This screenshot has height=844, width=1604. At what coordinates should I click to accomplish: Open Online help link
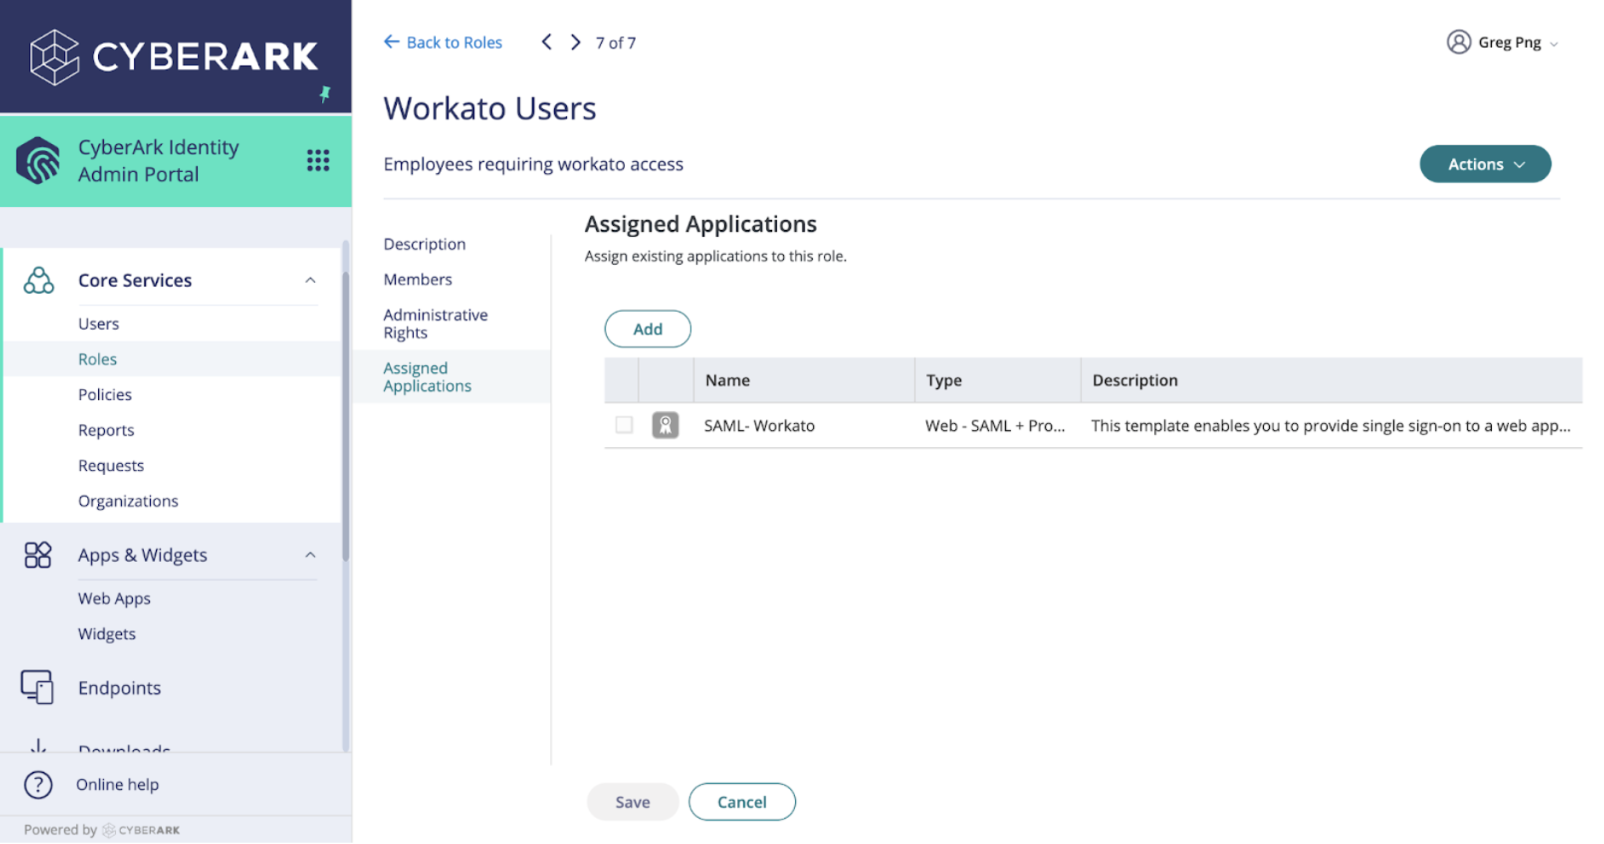point(117,785)
